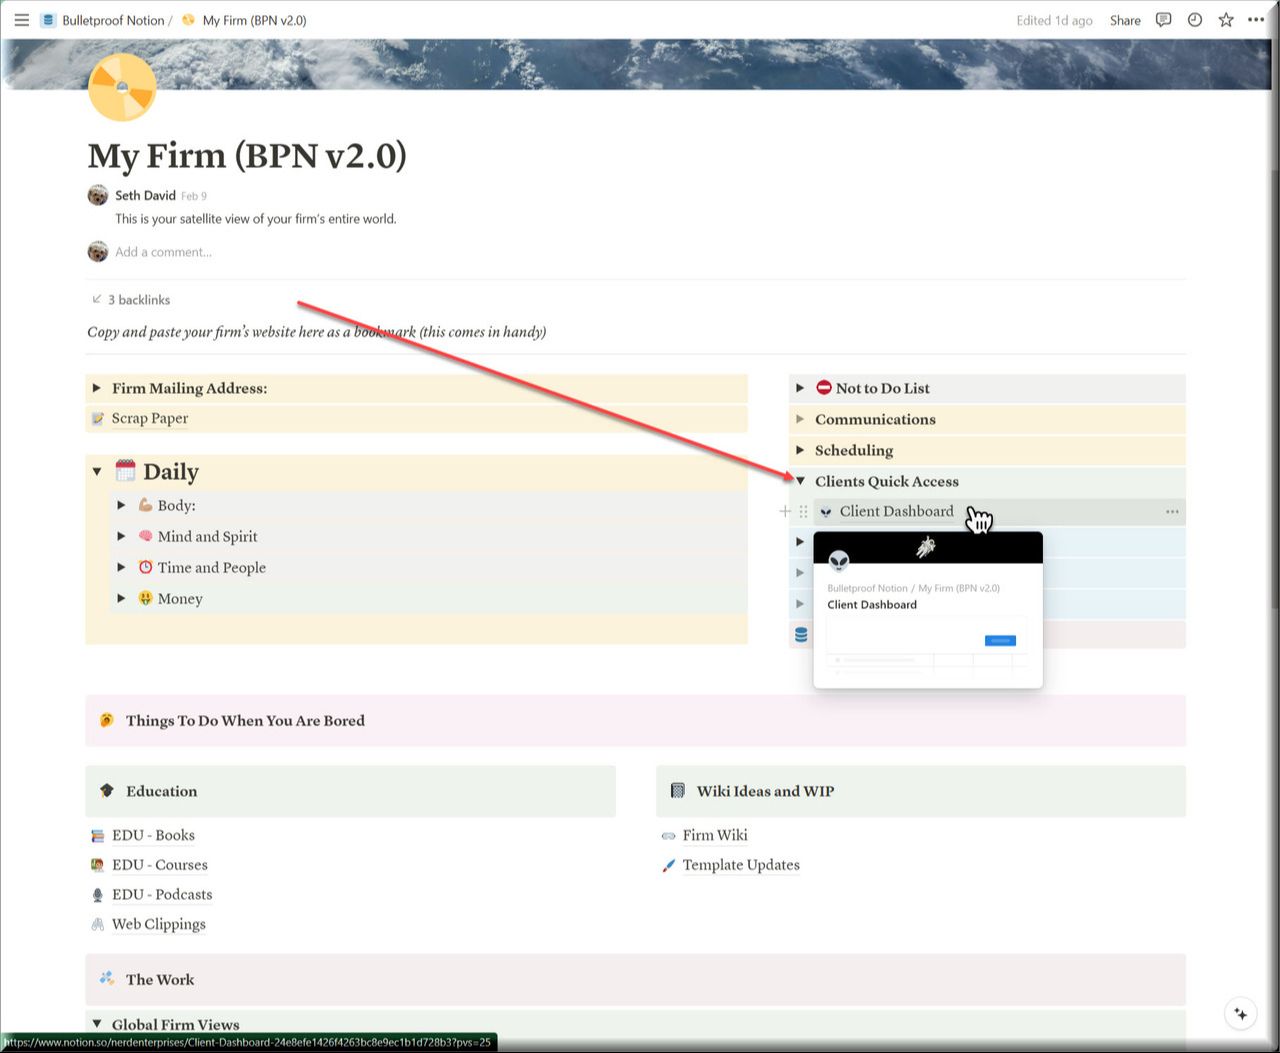The width and height of the screenshot is (1280, 1053).
Task: Expand the Money toggle
Action: click(x=121, y=598)
